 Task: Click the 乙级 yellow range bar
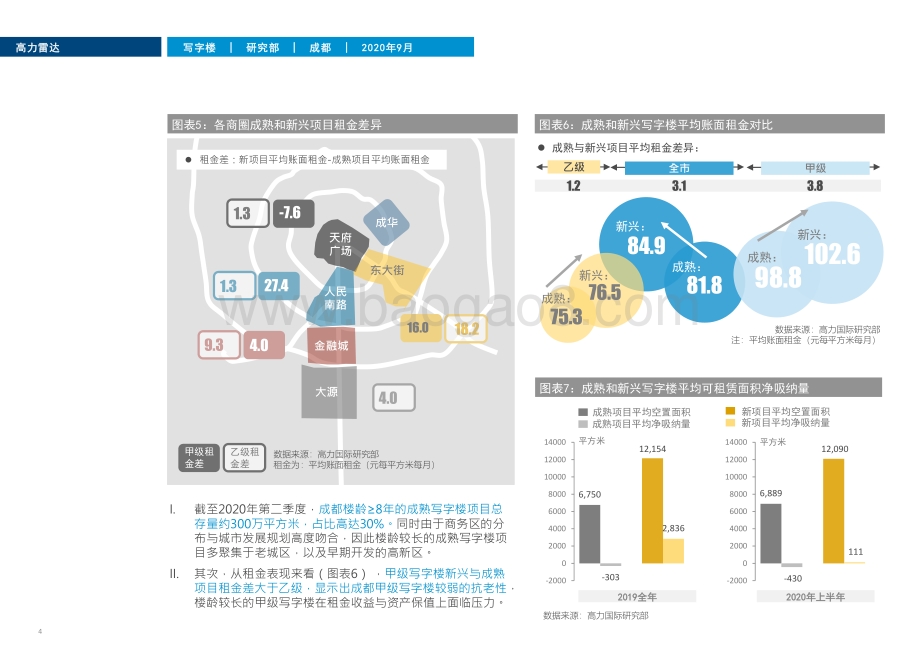pos(574,167)
